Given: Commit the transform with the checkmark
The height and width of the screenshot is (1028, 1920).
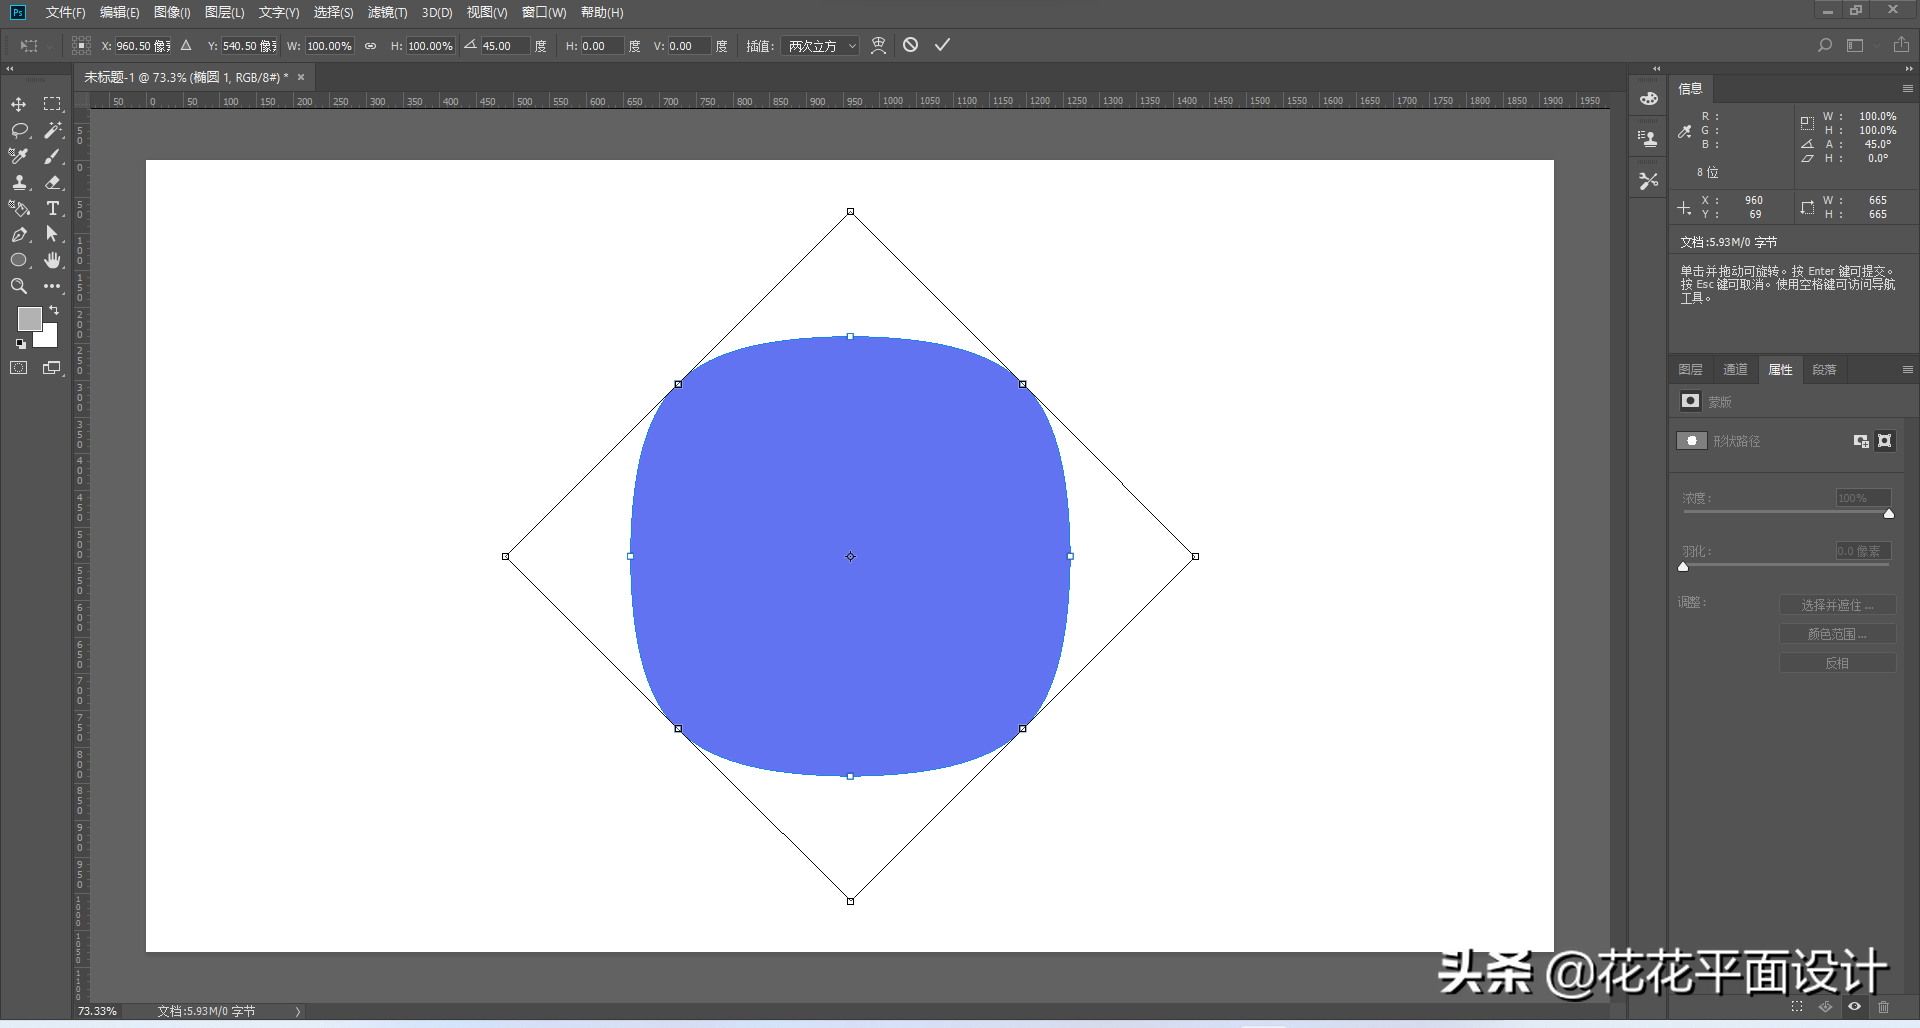Looking at the screenshot, I should [942, 45].
